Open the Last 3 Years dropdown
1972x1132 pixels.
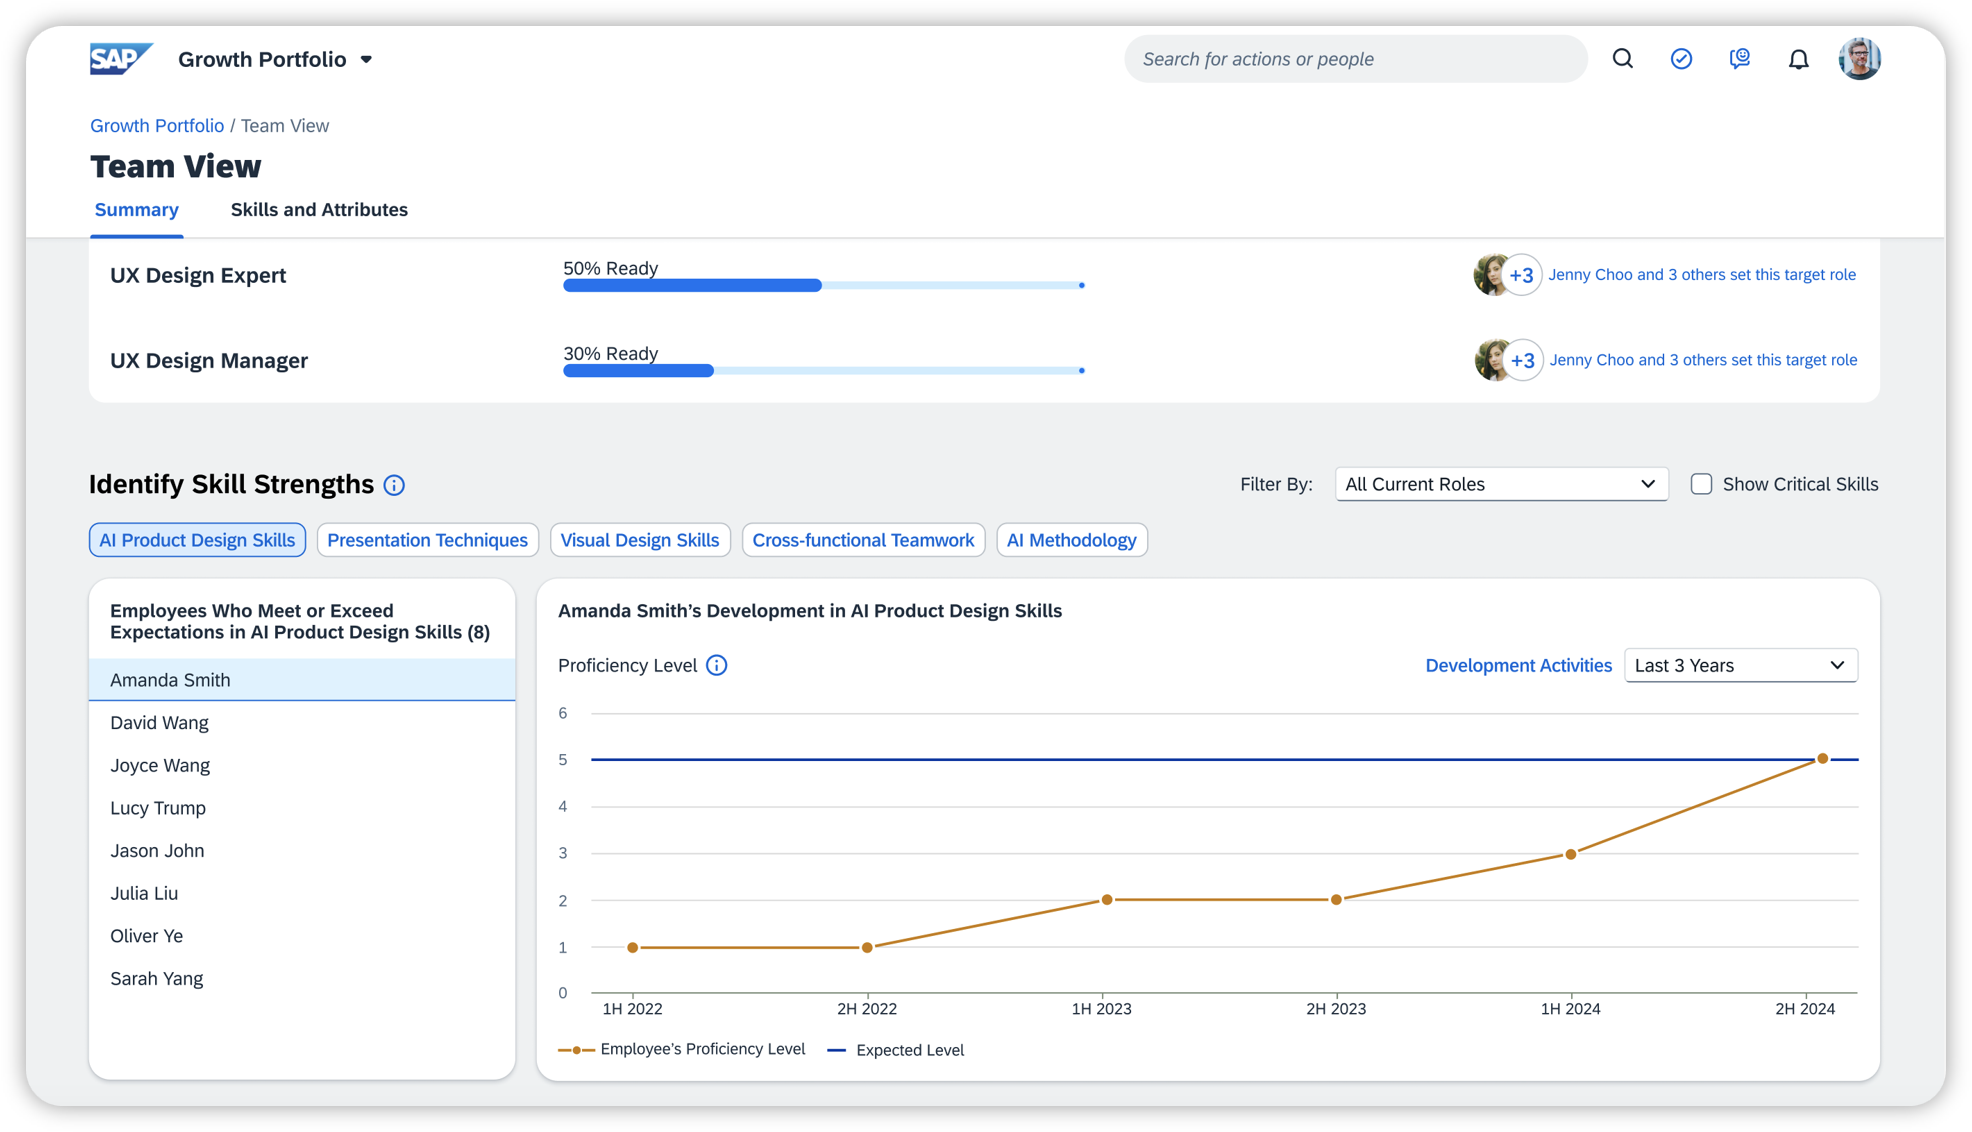pyautogui.click(x=1740, y=666)
